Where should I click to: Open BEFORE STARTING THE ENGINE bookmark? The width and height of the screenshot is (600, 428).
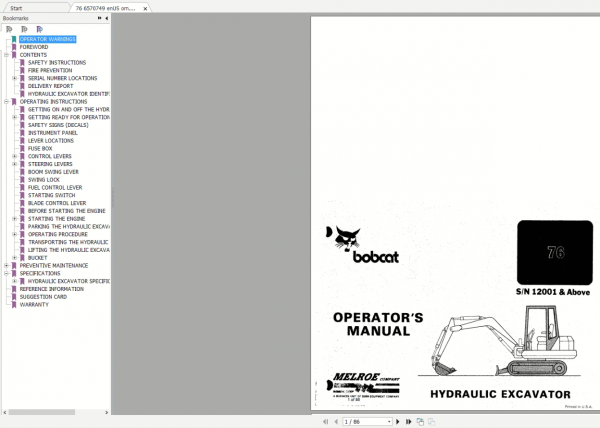(x=67, y=211)
